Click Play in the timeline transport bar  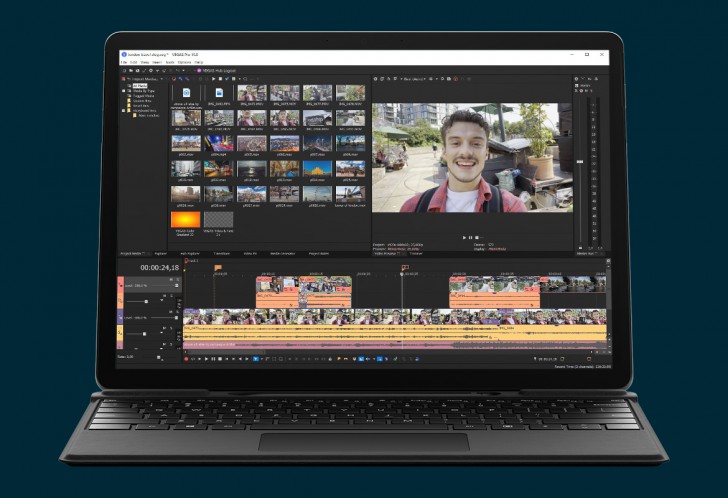(x=206, y=359)
